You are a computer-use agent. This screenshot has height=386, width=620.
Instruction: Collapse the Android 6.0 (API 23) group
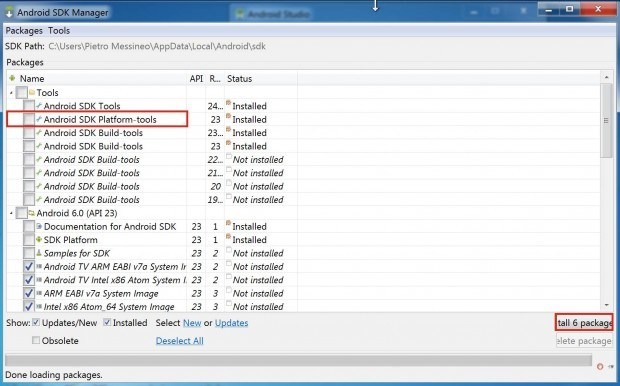point(11,214)
